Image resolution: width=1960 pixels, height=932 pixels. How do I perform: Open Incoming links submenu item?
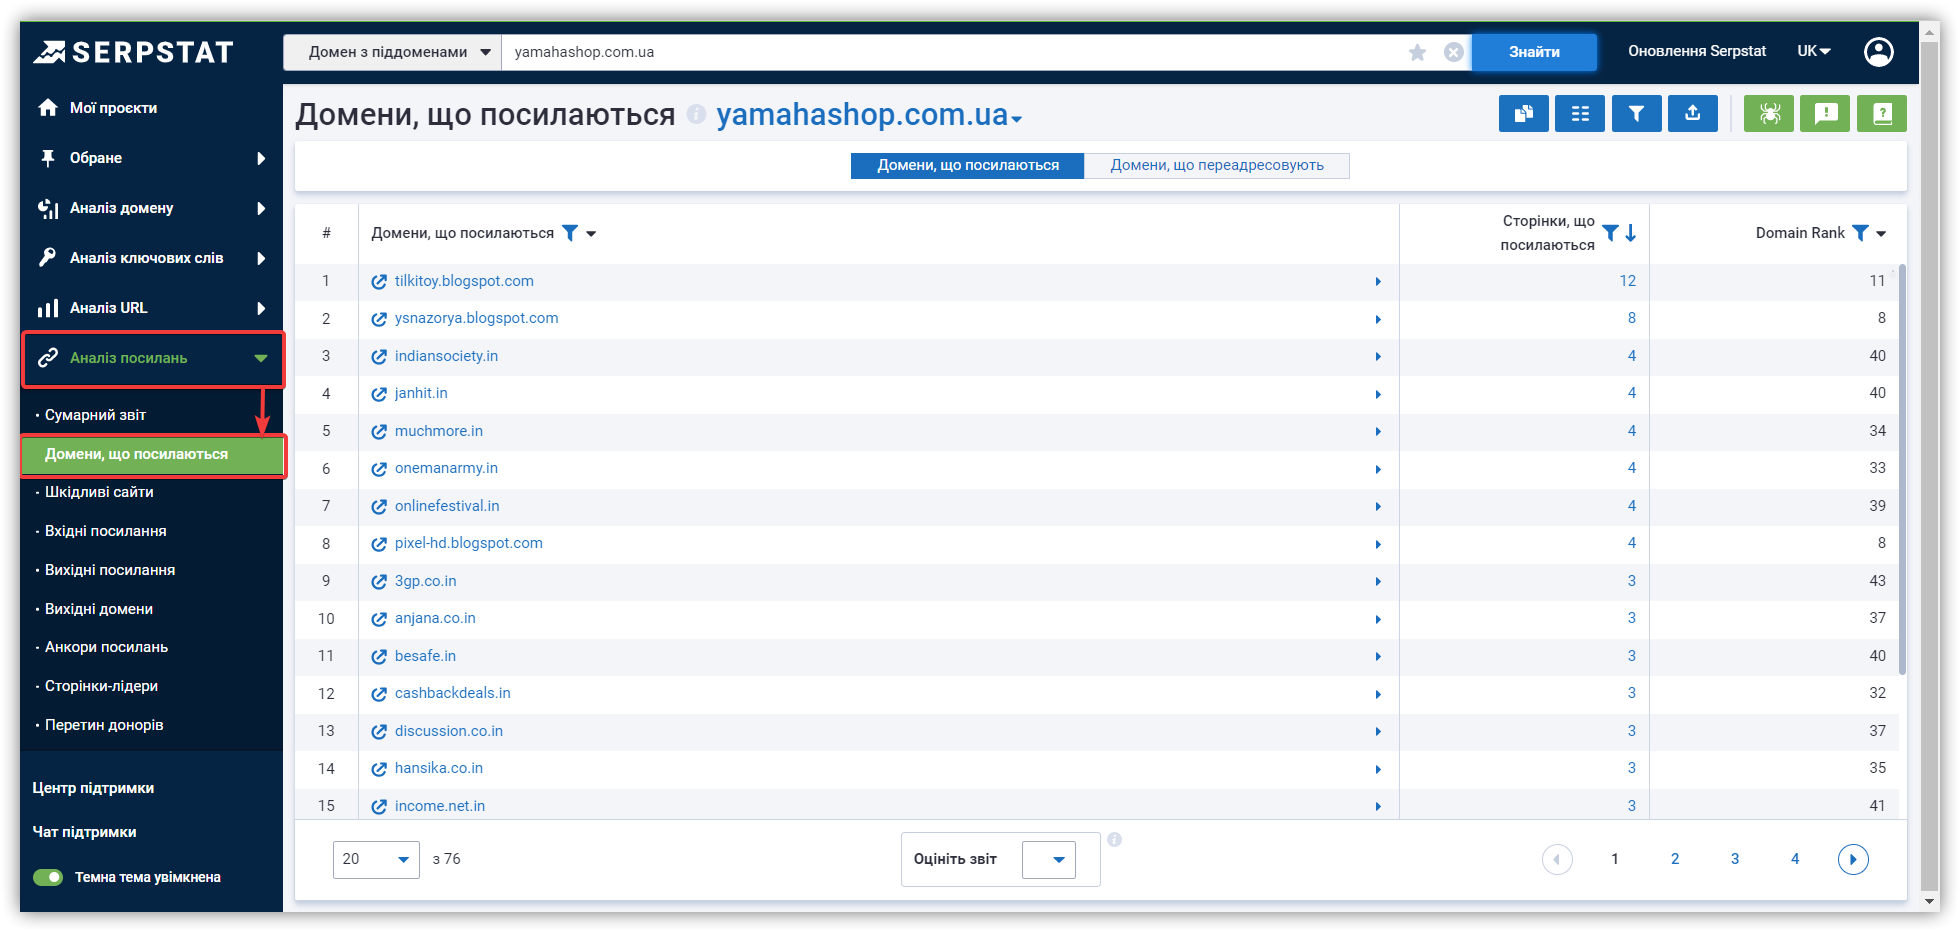click(106, 531)
